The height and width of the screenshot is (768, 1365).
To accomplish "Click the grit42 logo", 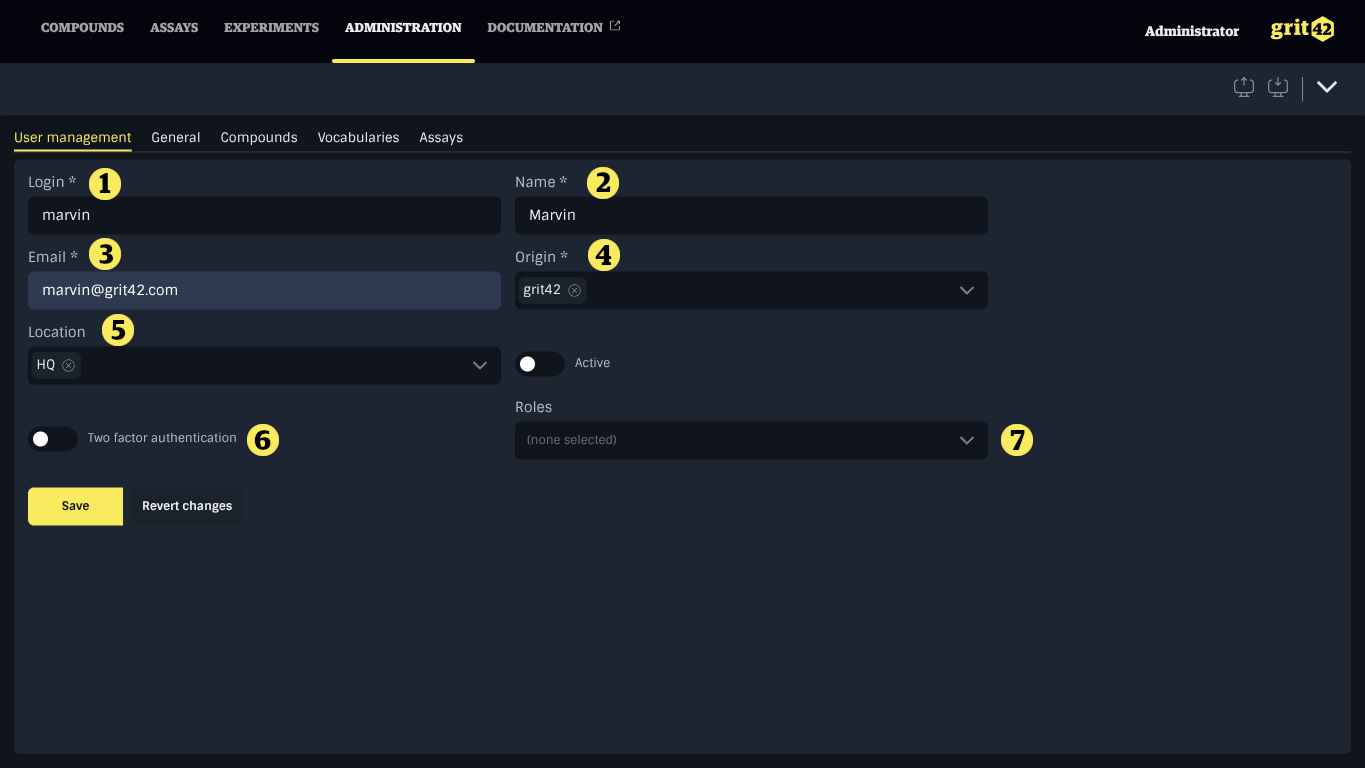I will tap(1302, 29).
